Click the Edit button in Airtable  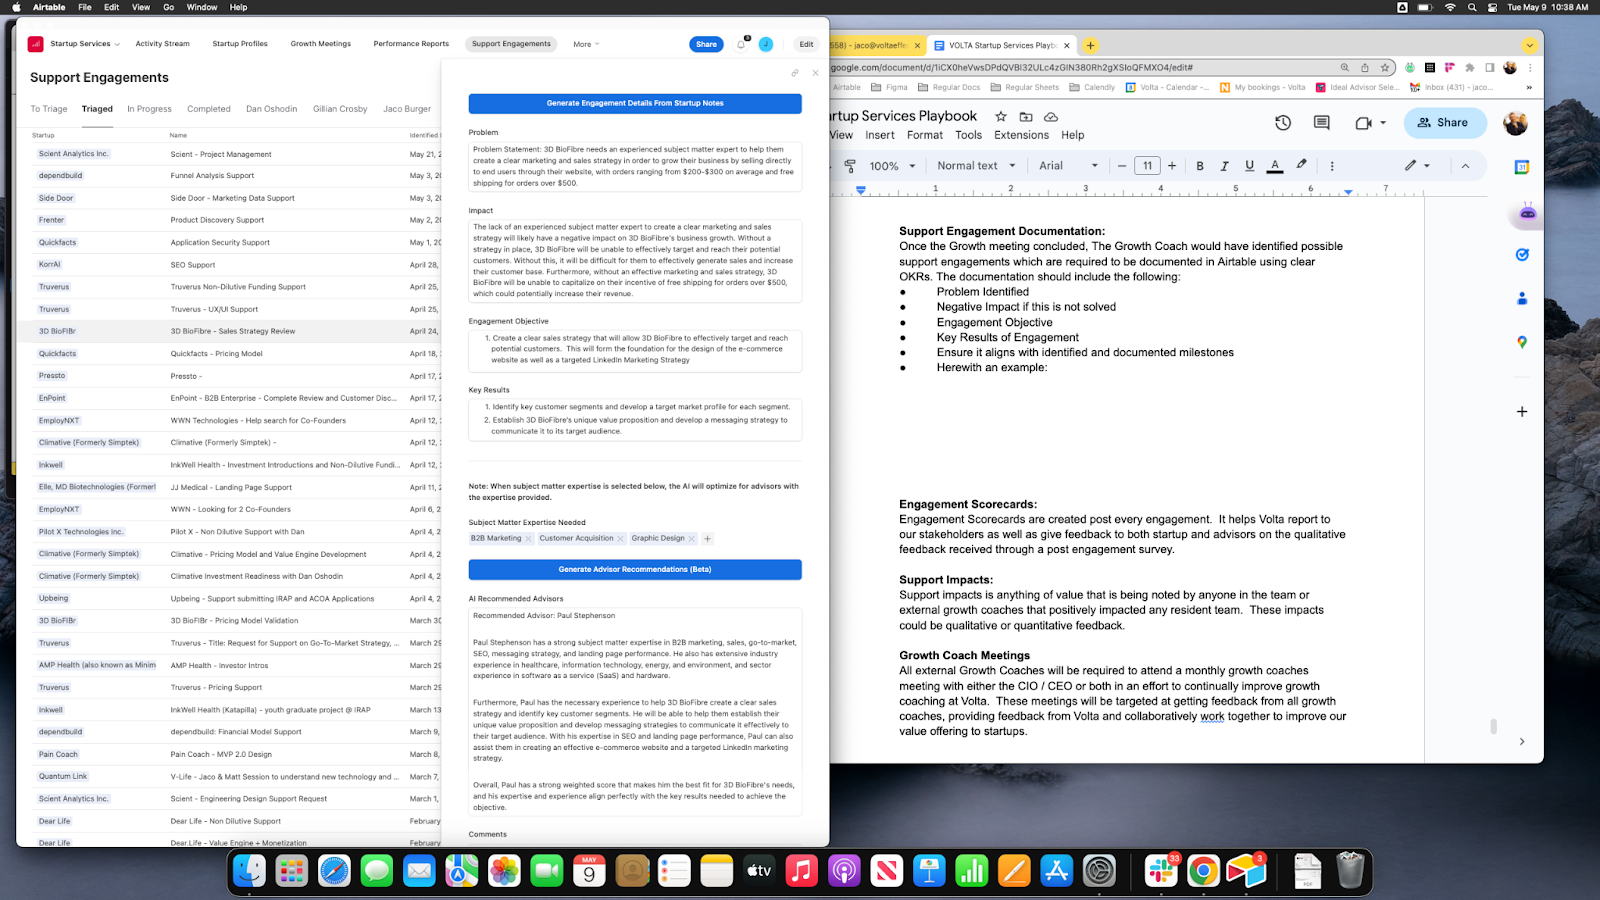tap(806, 44)
